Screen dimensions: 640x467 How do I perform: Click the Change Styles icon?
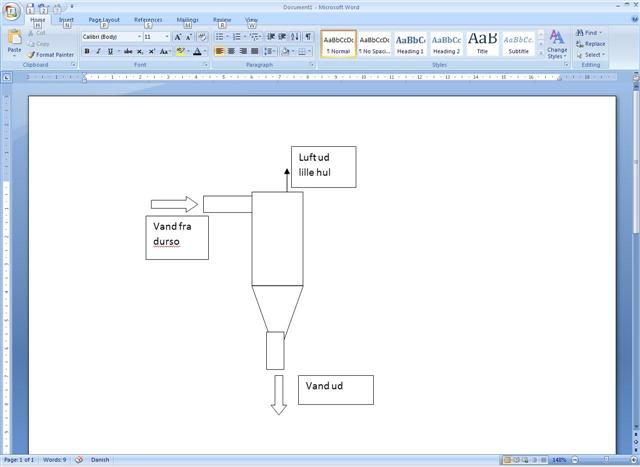pos(557,44)
